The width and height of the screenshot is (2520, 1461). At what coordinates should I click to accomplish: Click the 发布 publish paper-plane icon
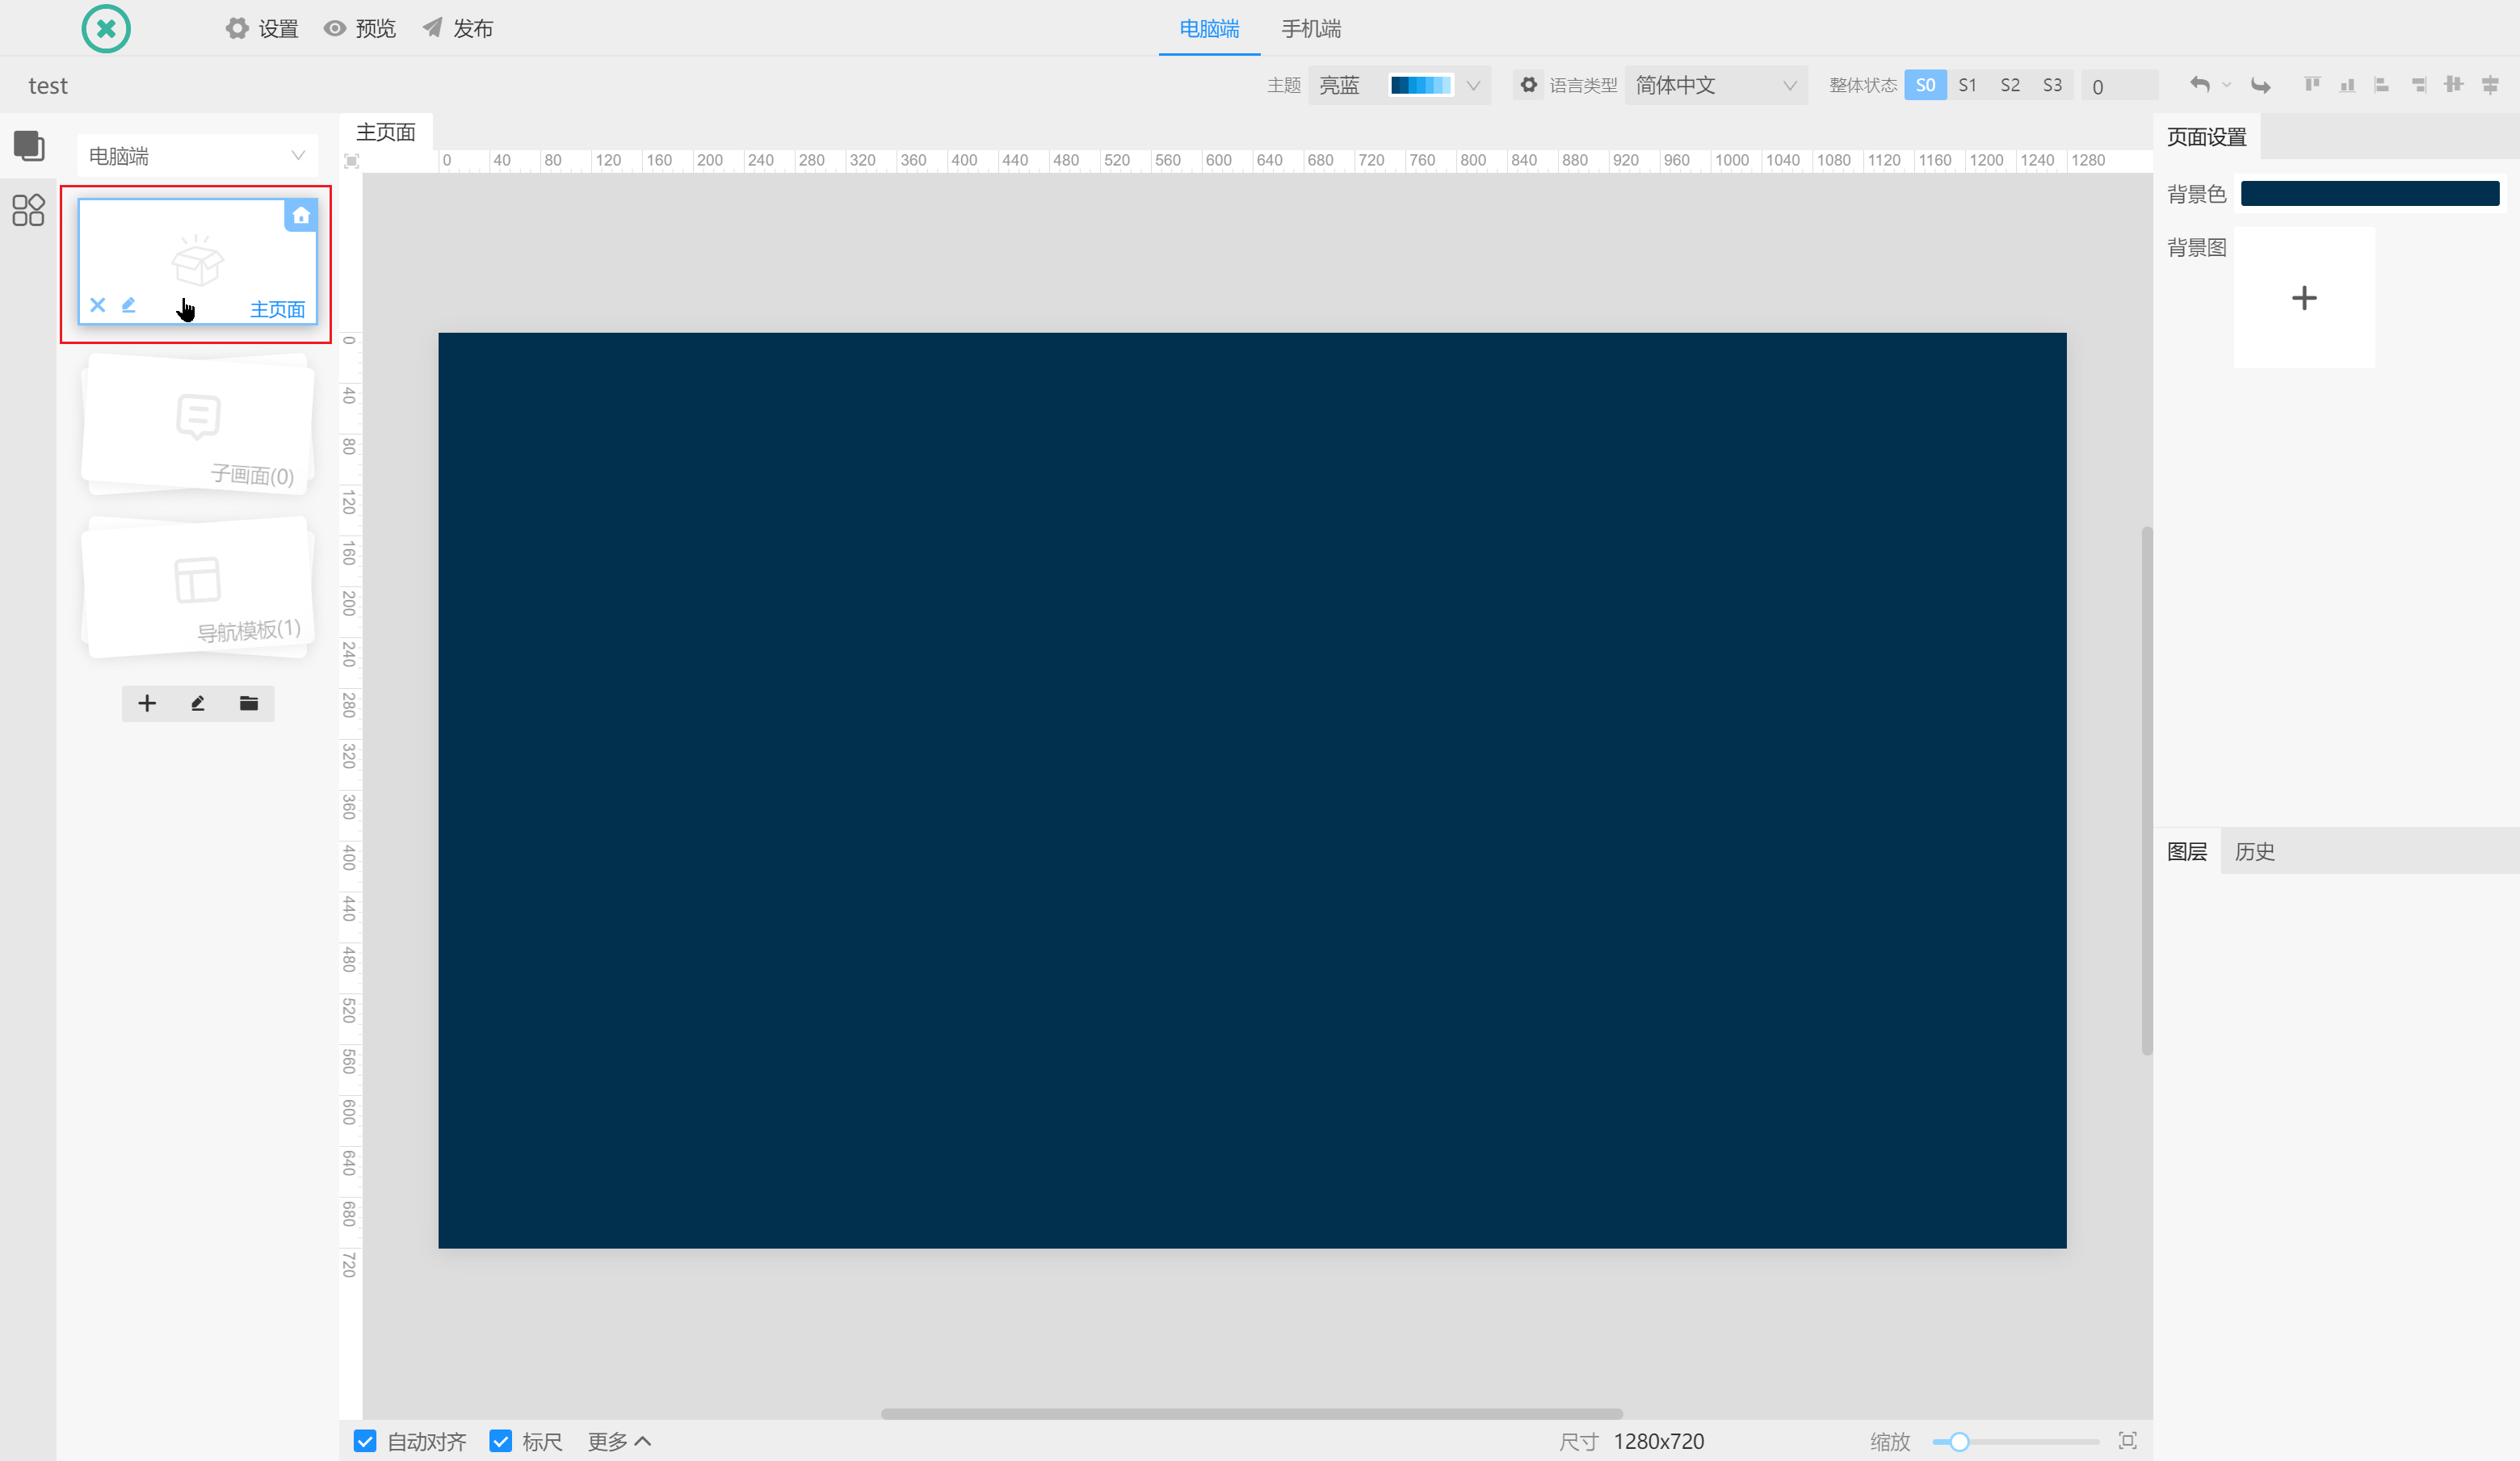pos(432,28)
